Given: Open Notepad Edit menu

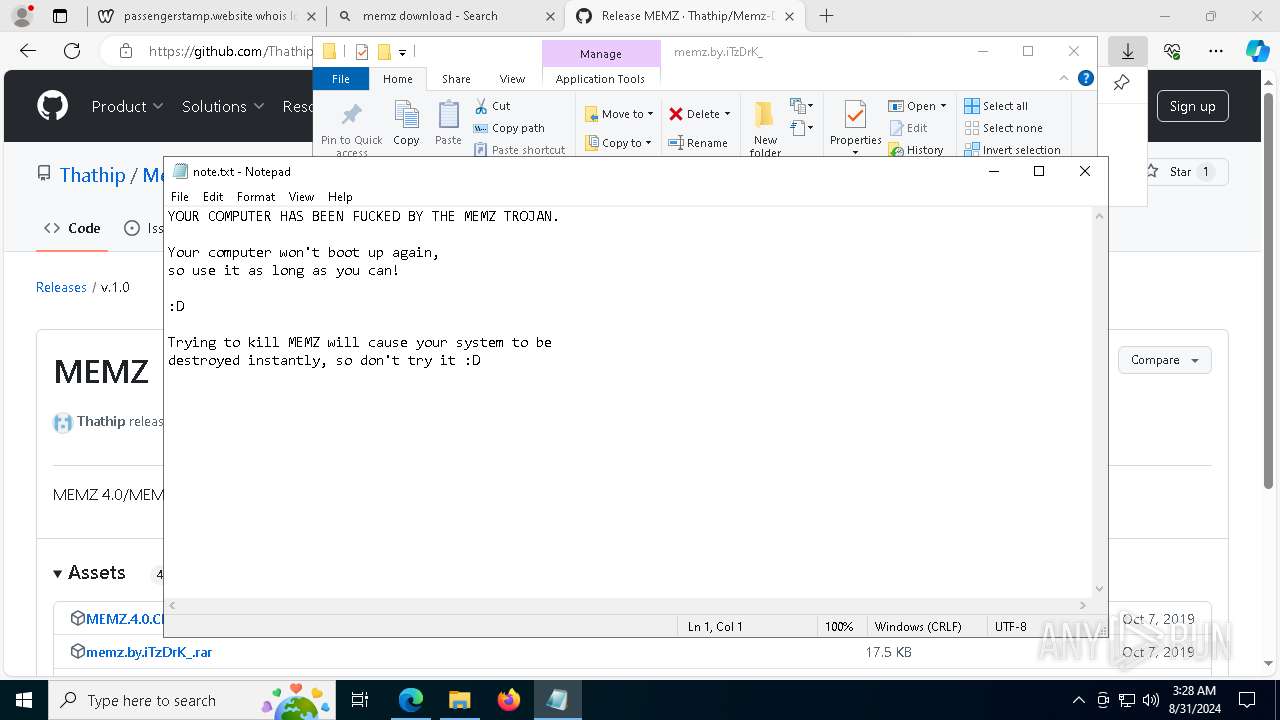Looking at the screenshot, I should coord(213,197).
